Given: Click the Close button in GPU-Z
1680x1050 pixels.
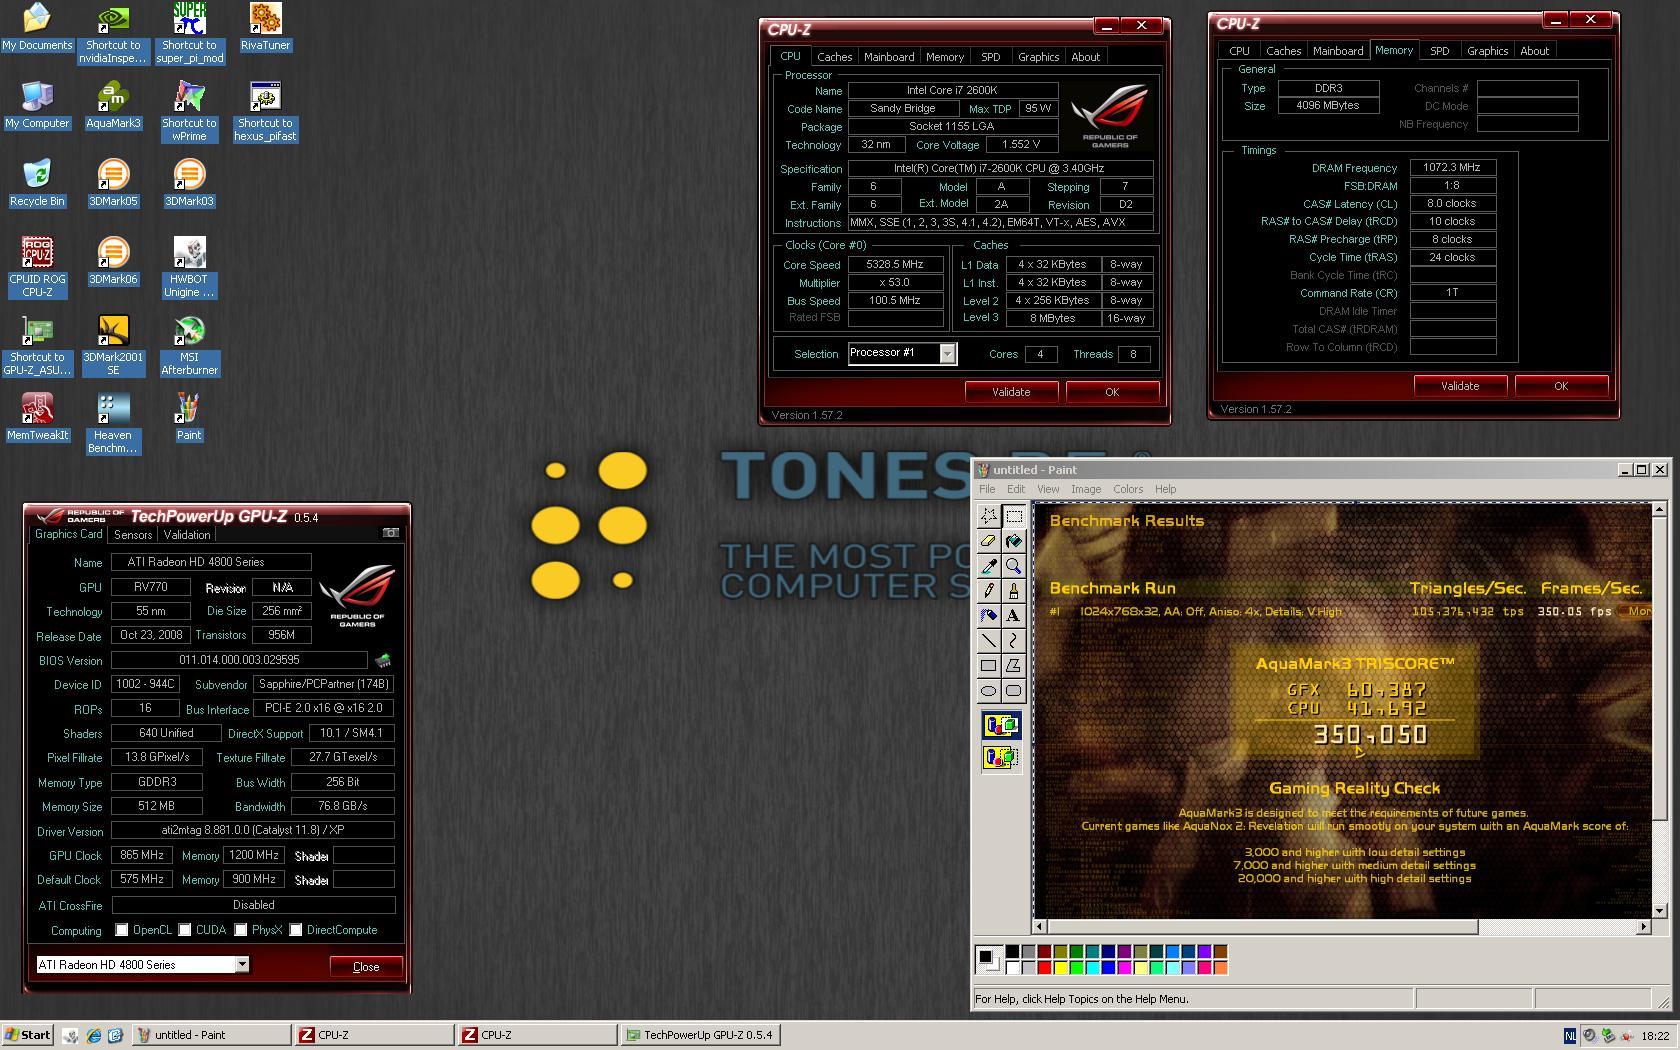Looking at the screenshot, I should 366,966.
